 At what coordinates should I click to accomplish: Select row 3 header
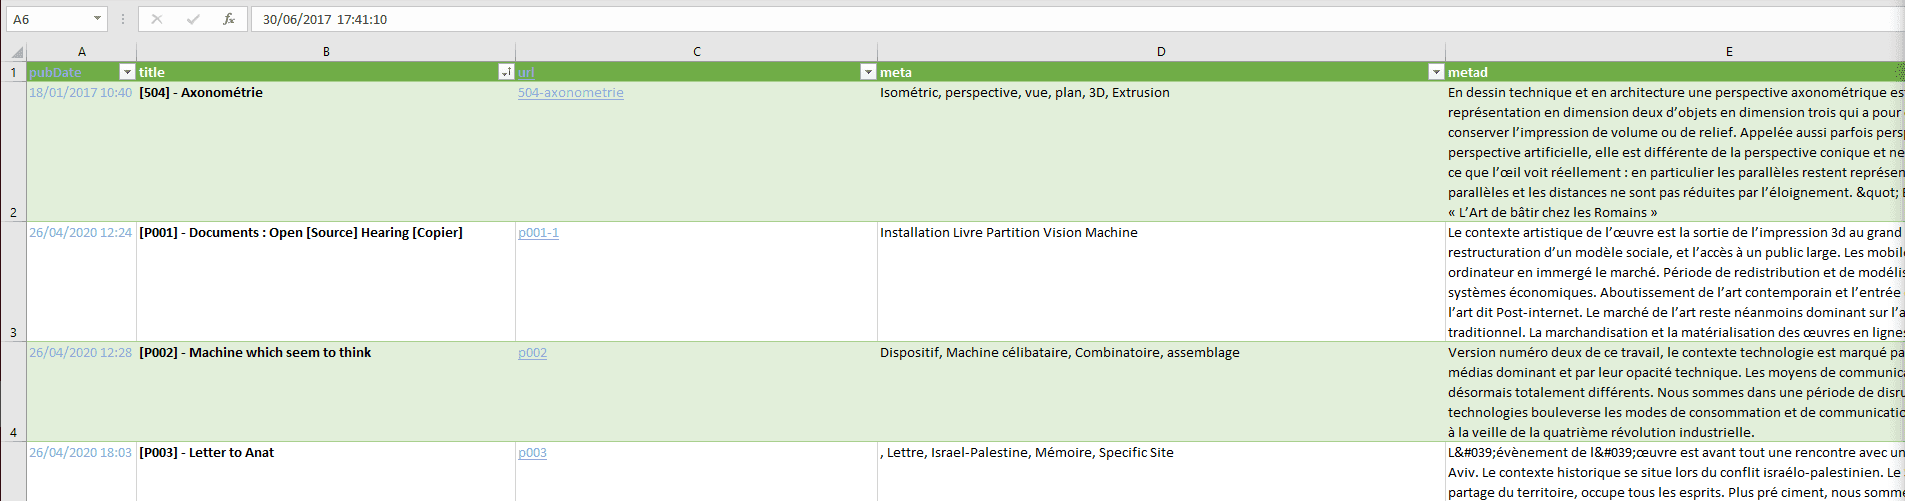tap(13, 282)
